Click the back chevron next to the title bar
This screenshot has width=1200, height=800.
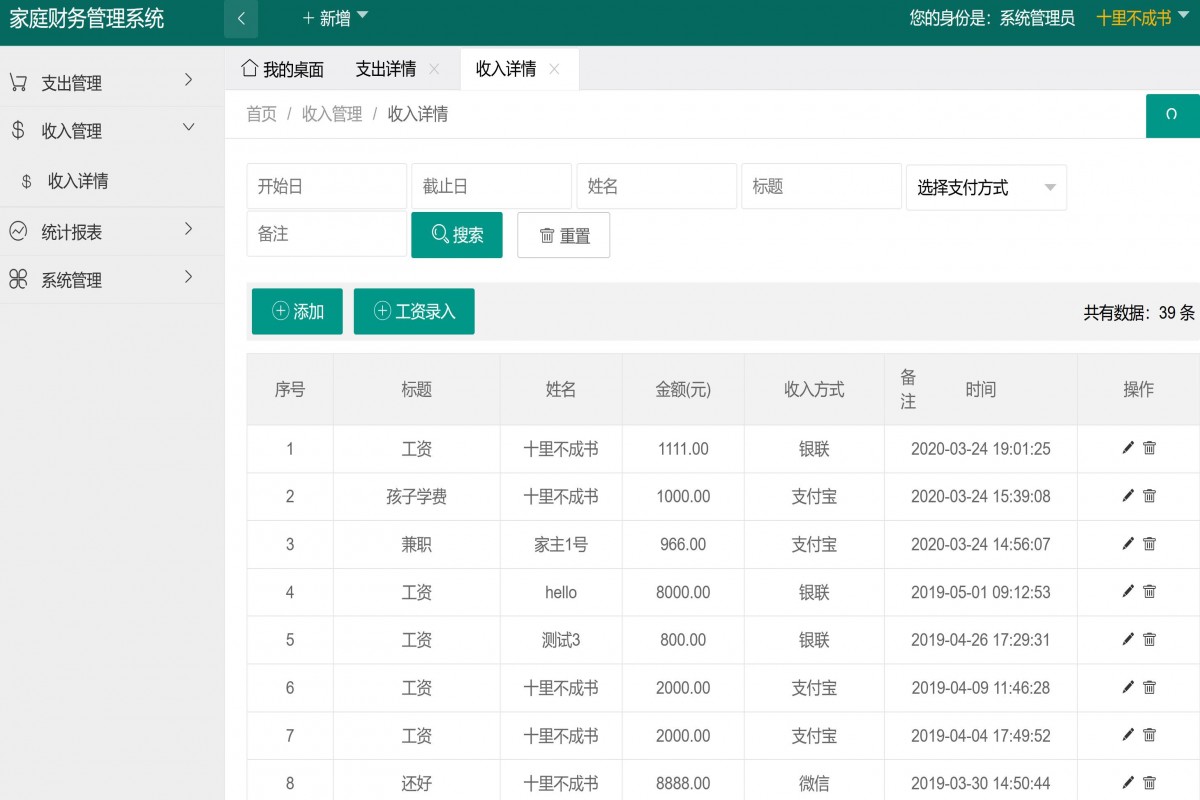[240, 18]
